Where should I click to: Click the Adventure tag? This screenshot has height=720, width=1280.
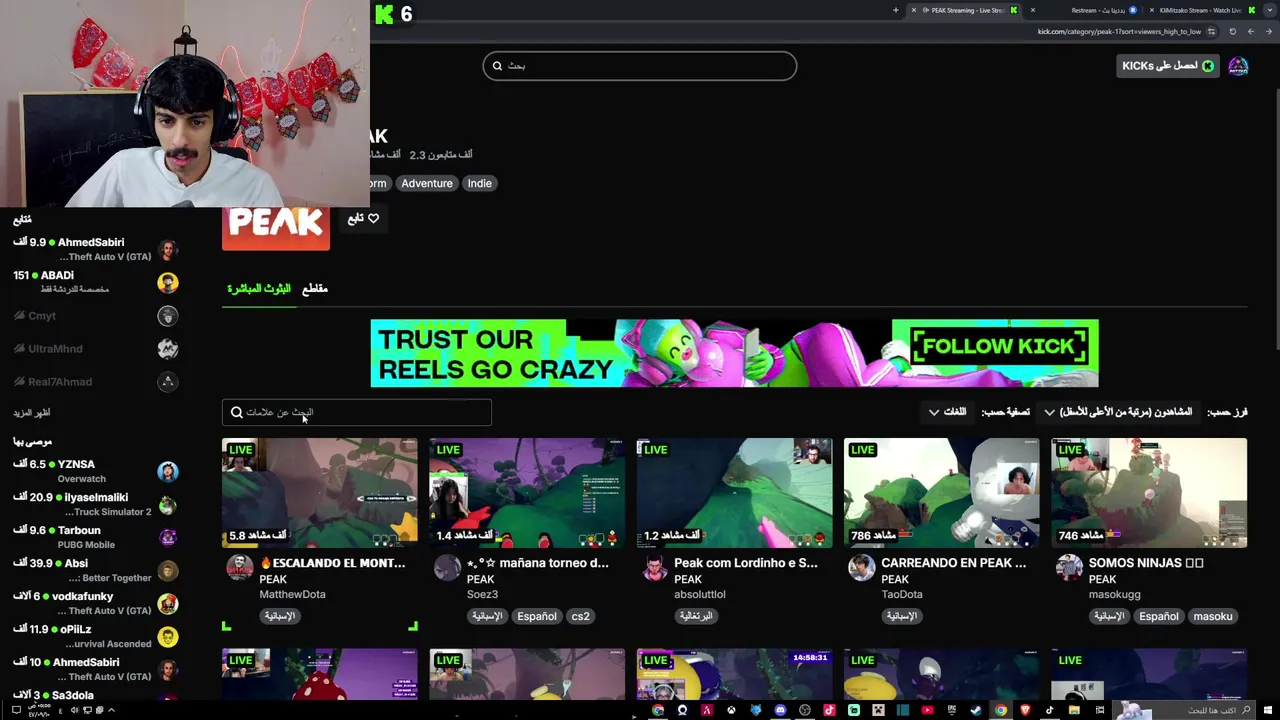[x=427, y=183]
